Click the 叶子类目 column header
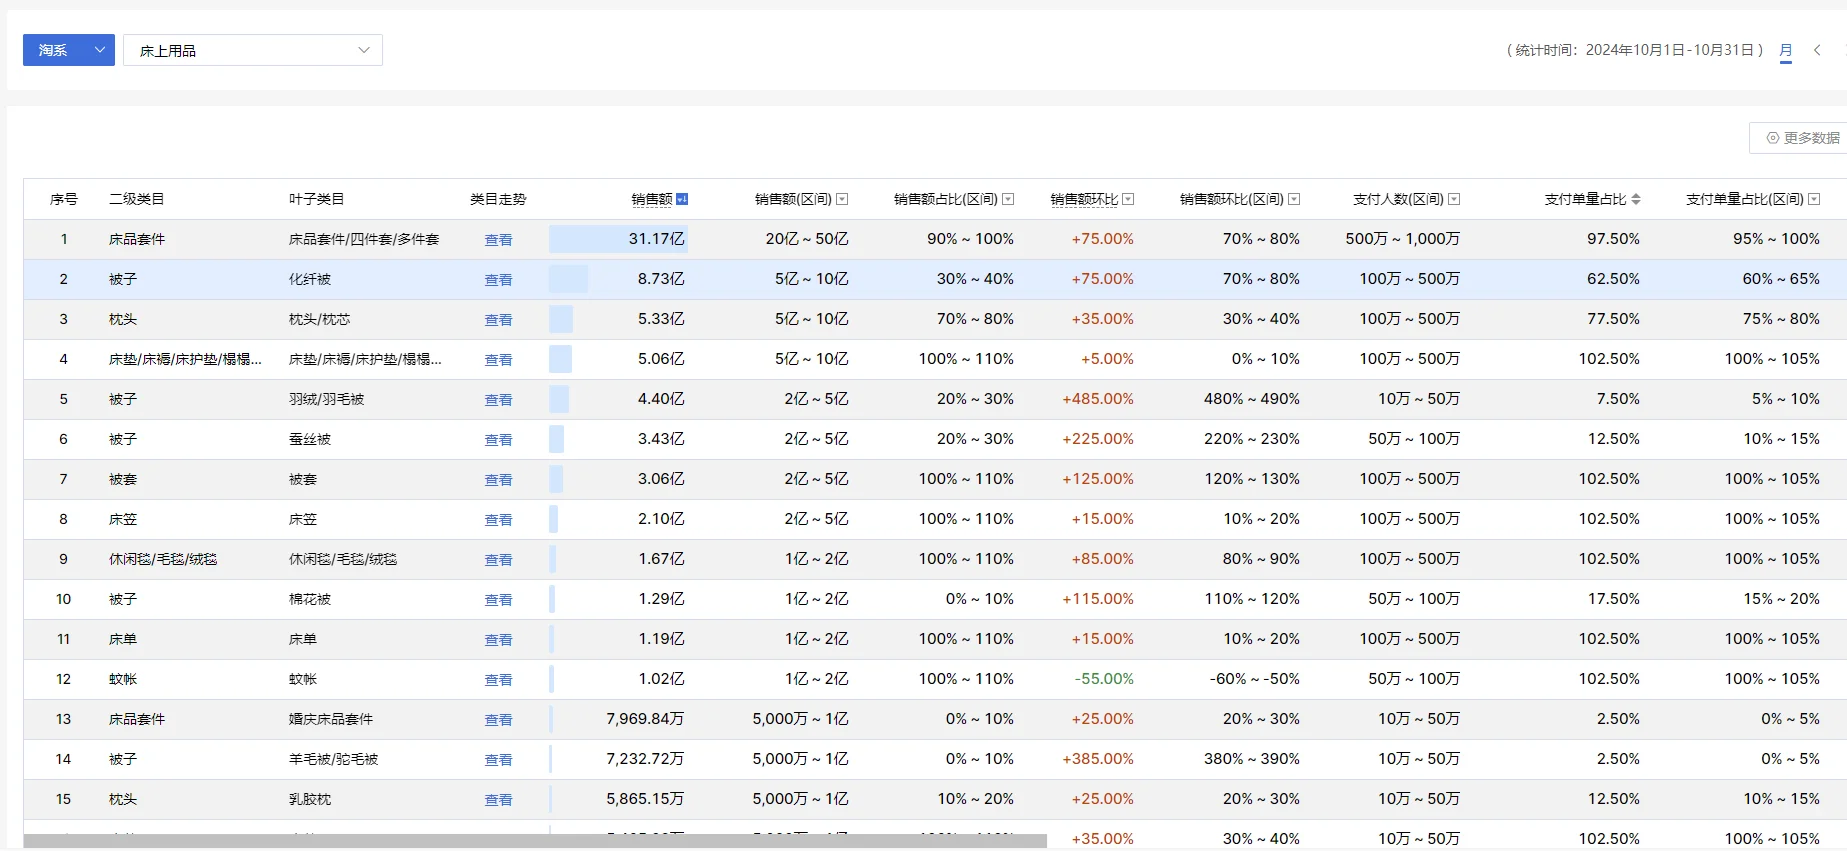 [317, 199]
